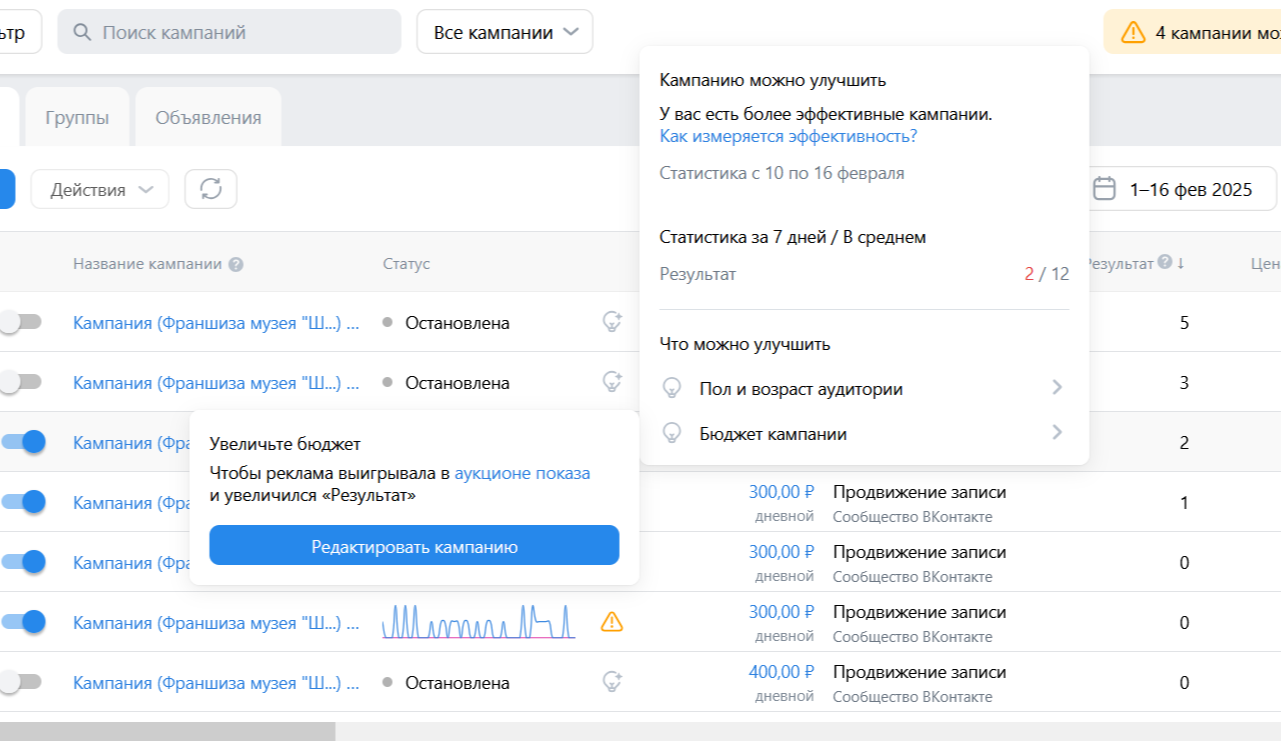1281x741 pixels.
Task: Click the yellow warning triangle in campaign row
Action: tap(611, 622)
